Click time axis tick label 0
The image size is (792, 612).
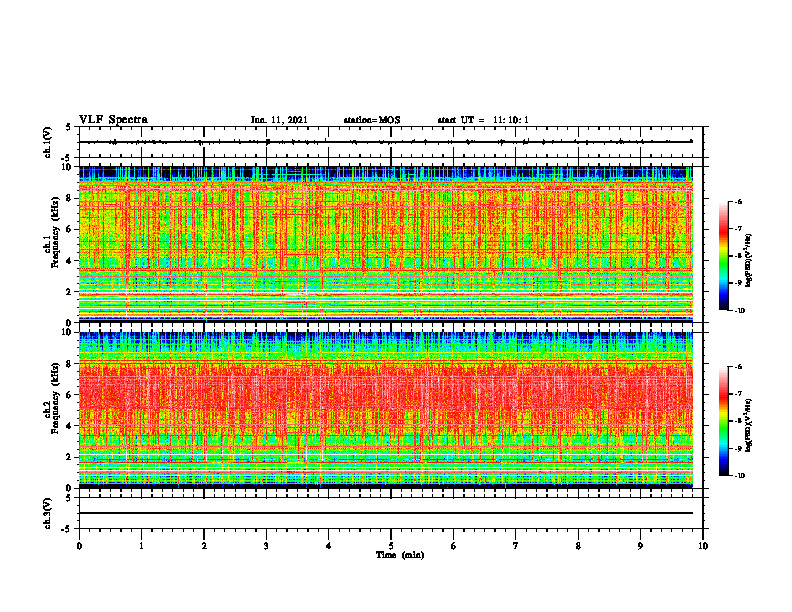pos(79,546)
